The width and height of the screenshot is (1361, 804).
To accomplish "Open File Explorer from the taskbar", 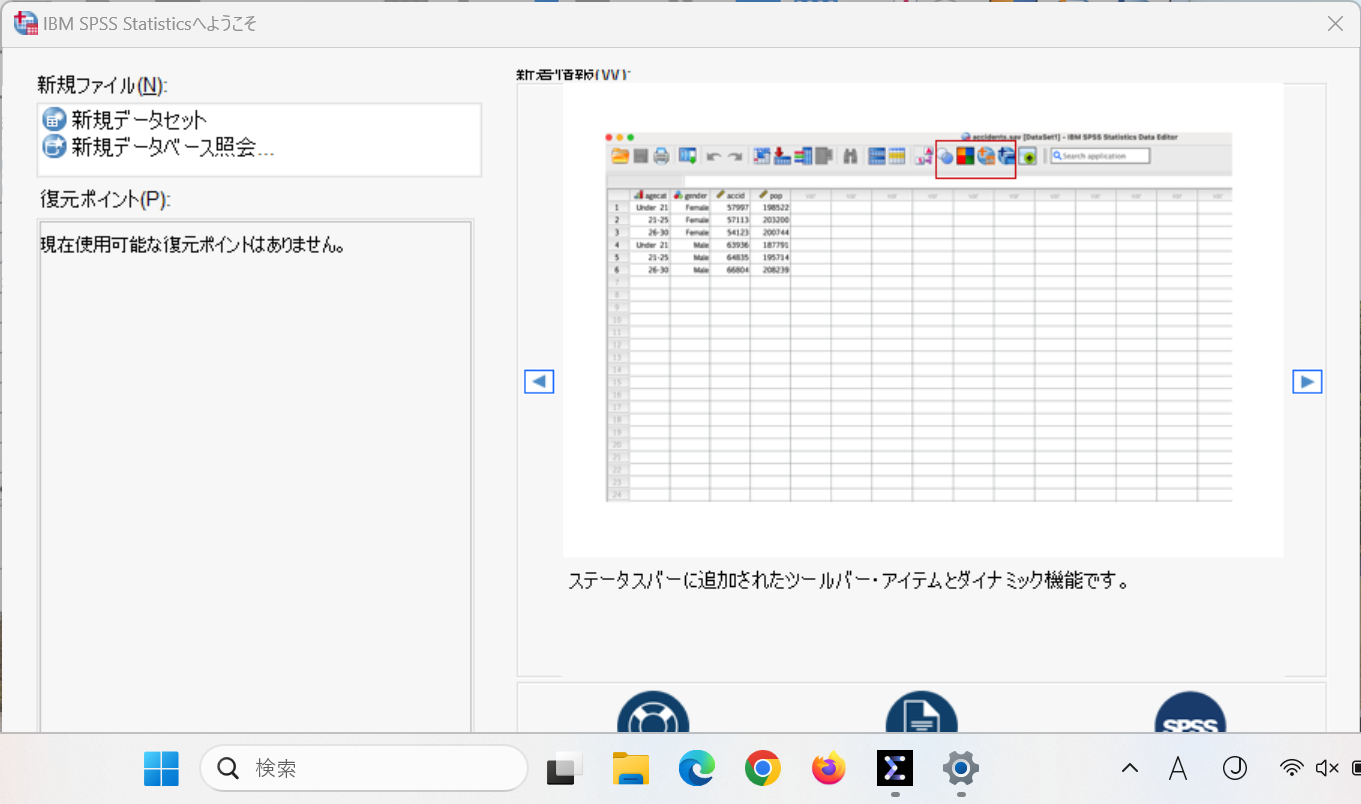I will (x=631, y=769).
